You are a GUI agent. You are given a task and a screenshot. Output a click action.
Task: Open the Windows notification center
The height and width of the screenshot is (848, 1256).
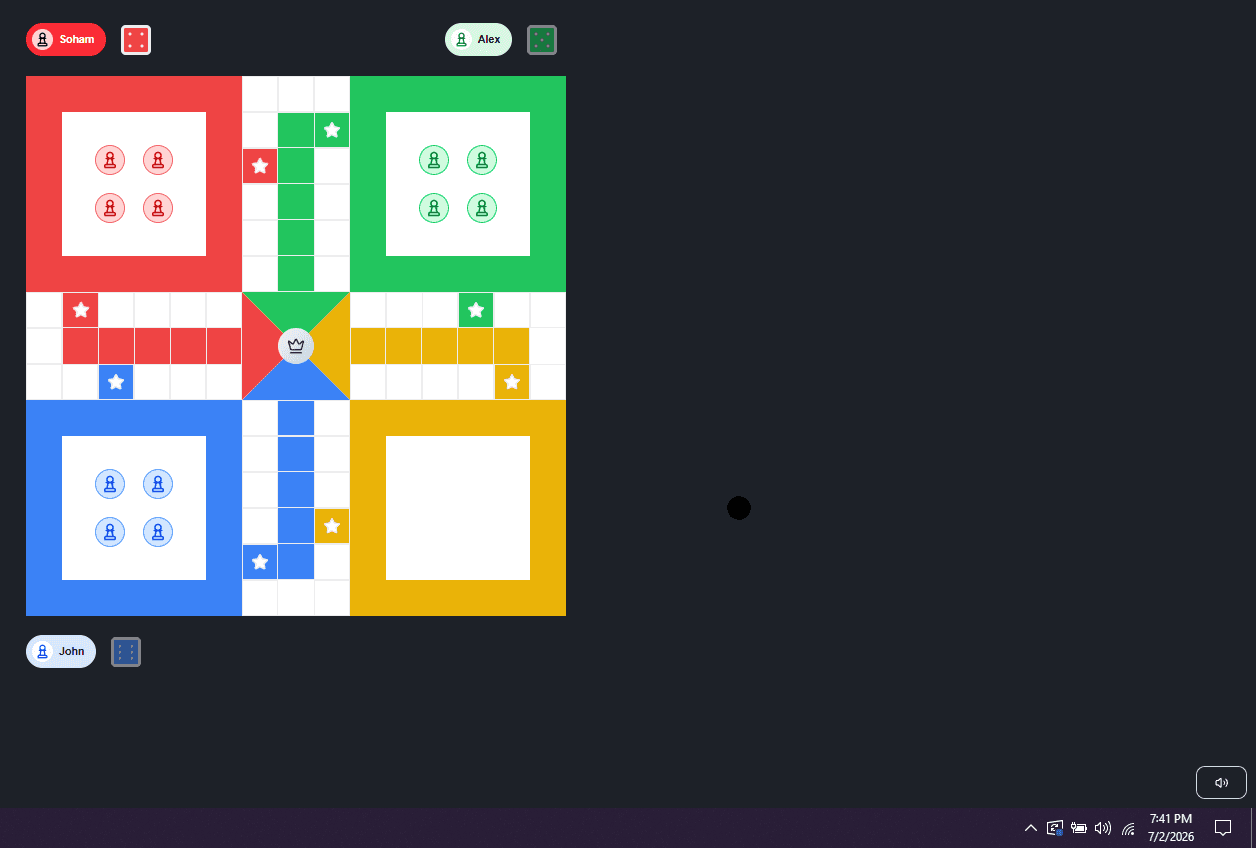(x=1222, y=828)
